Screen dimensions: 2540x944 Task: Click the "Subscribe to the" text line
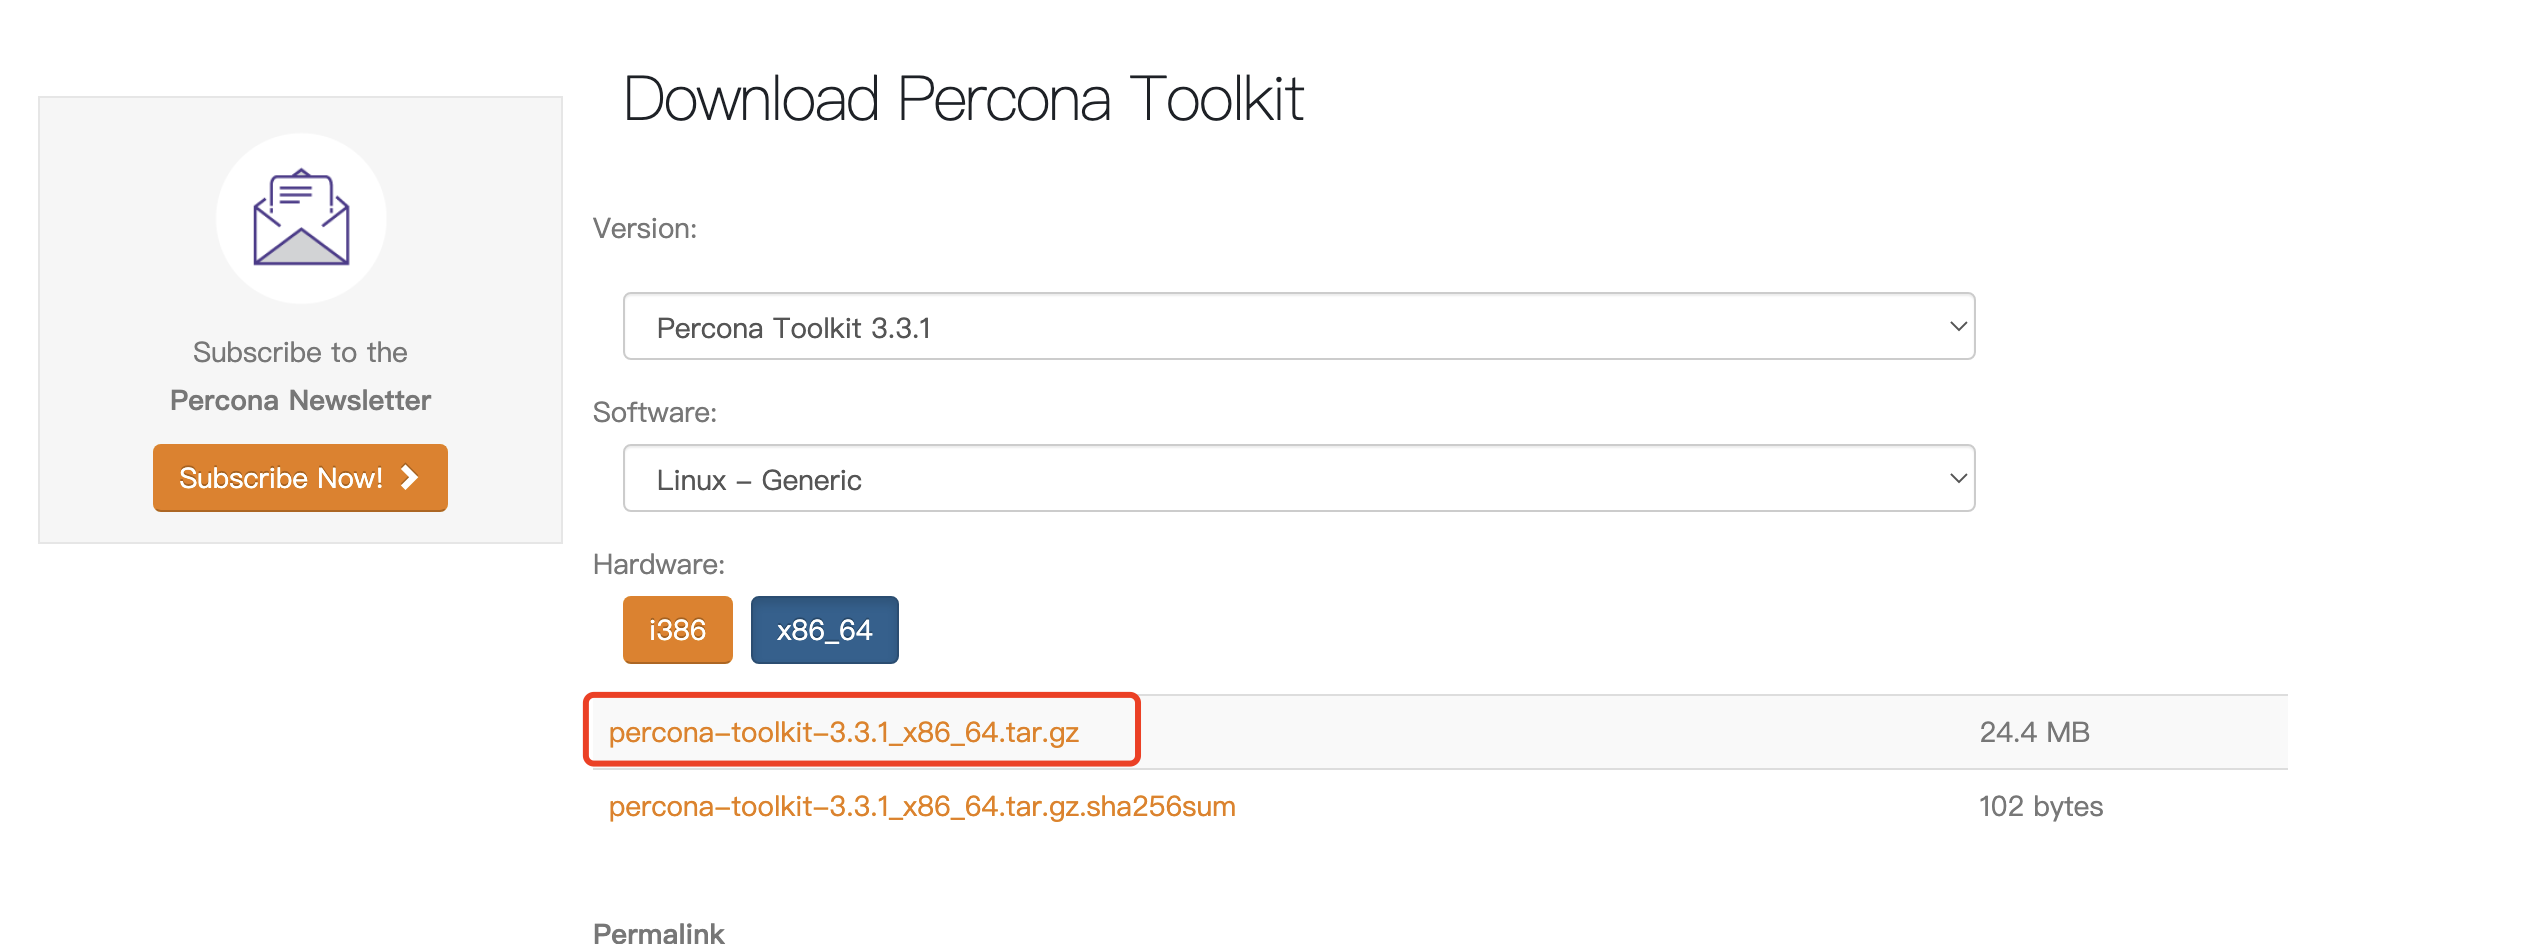pyautogui.click(x=300, y=352)
